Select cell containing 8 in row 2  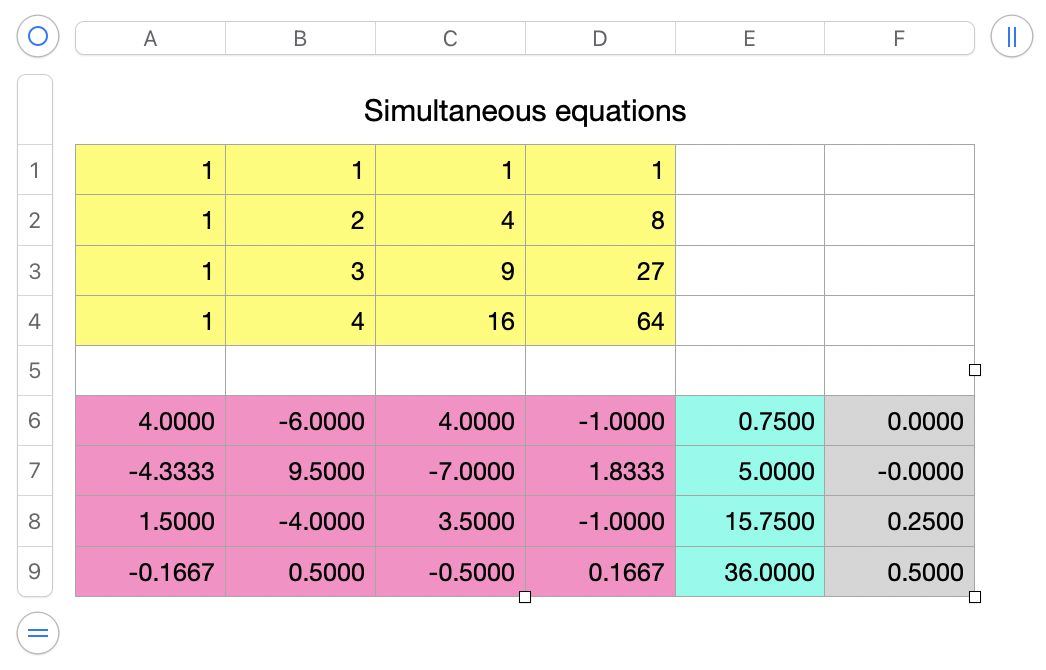click(x=600, y=220)
